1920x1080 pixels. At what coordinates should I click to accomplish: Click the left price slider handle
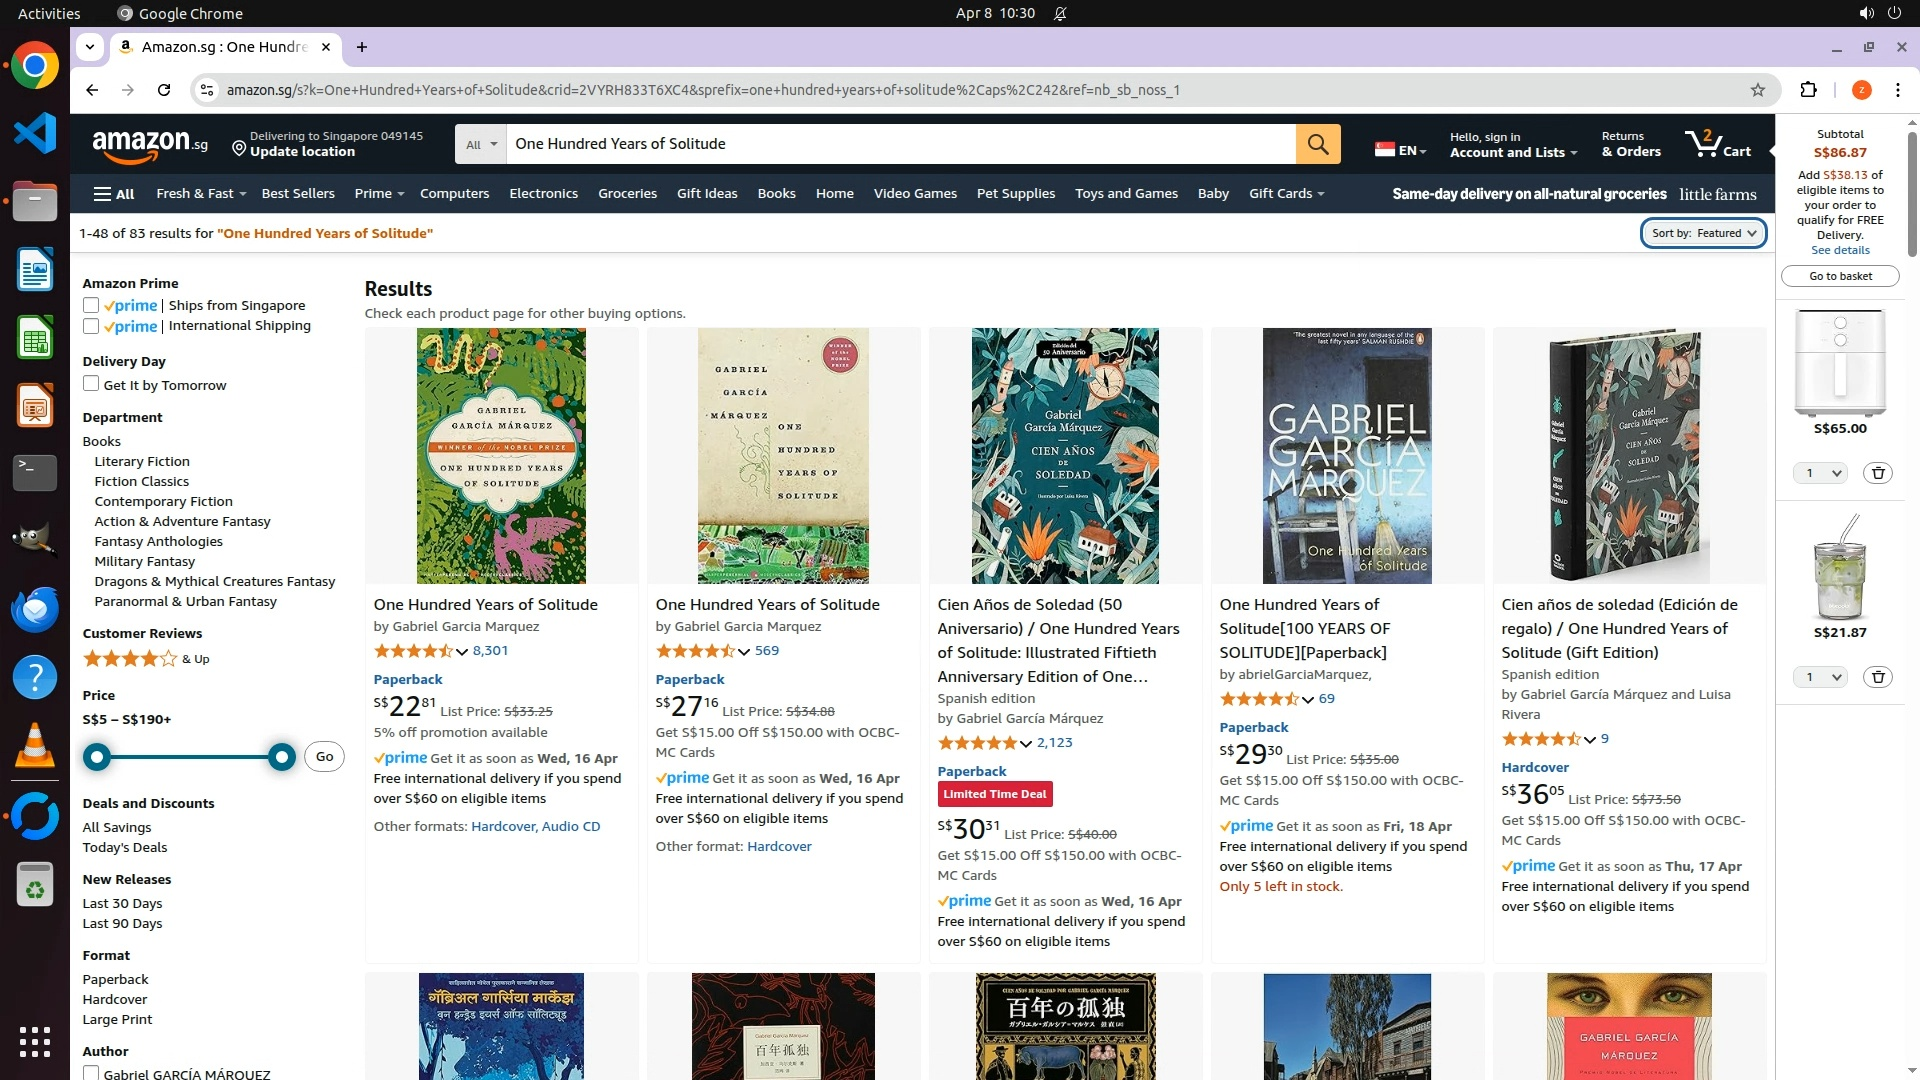point(97,757)
